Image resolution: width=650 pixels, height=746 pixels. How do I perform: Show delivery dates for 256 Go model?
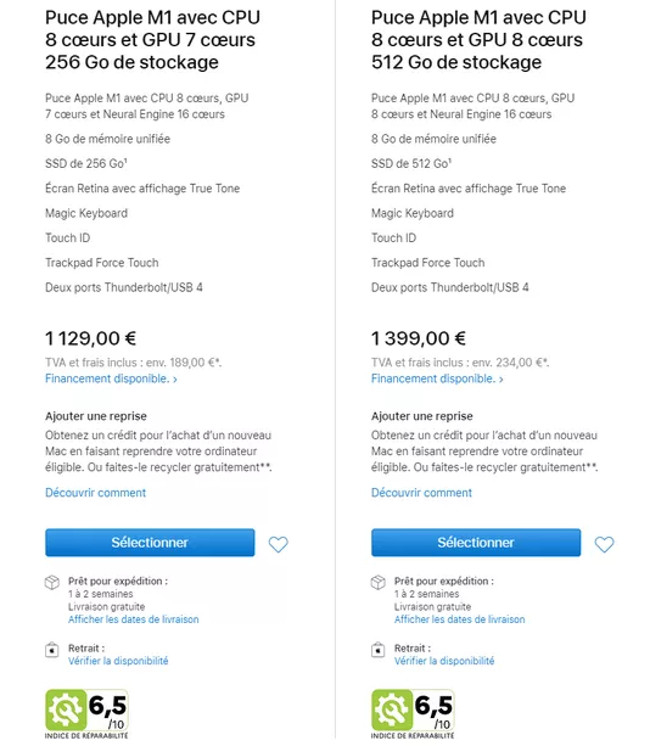pos(133,619)
